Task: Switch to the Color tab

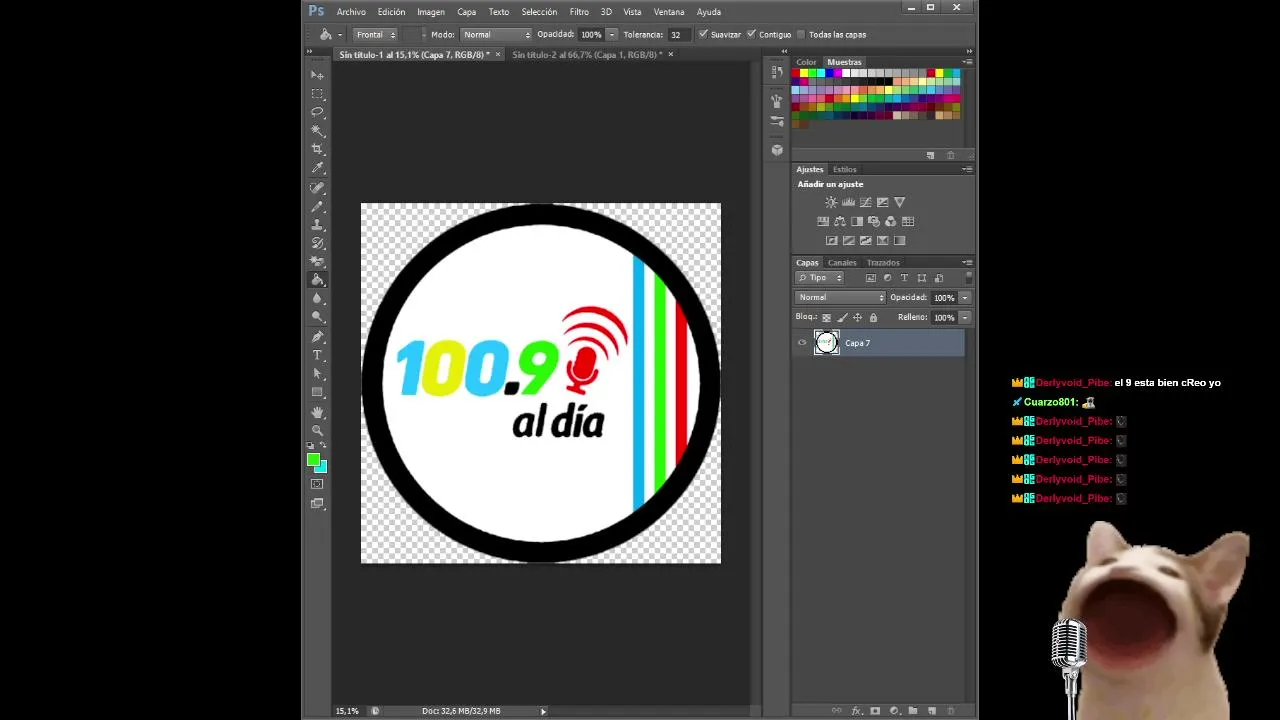Action: (x=806, y=62)
